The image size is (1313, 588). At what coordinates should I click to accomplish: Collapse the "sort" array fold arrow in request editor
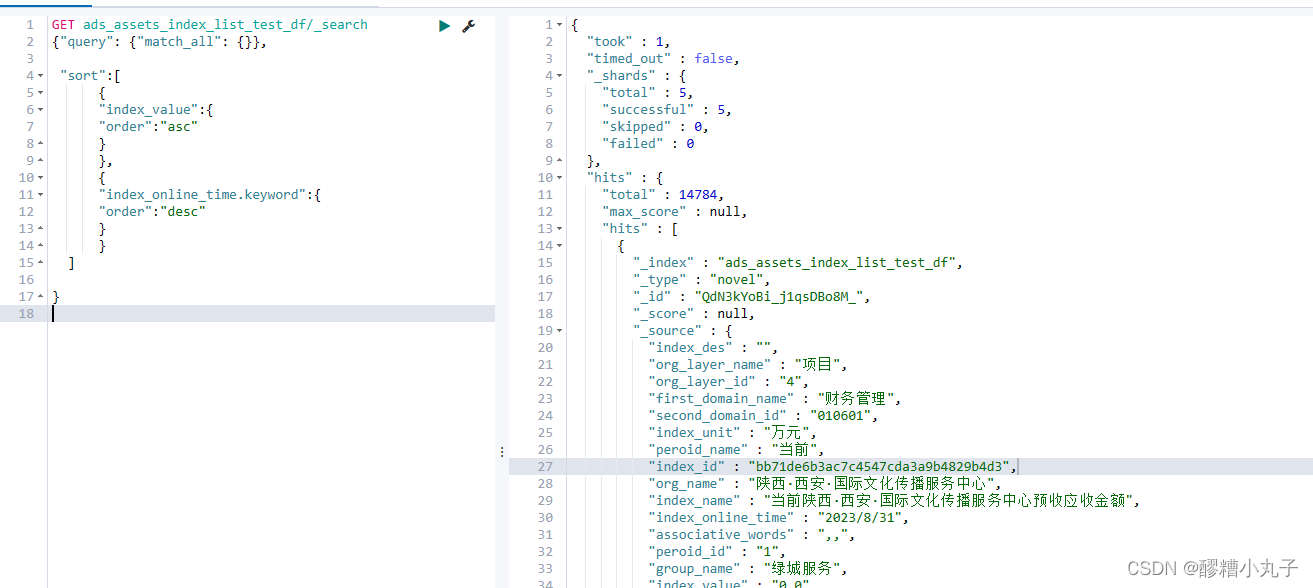39,76
